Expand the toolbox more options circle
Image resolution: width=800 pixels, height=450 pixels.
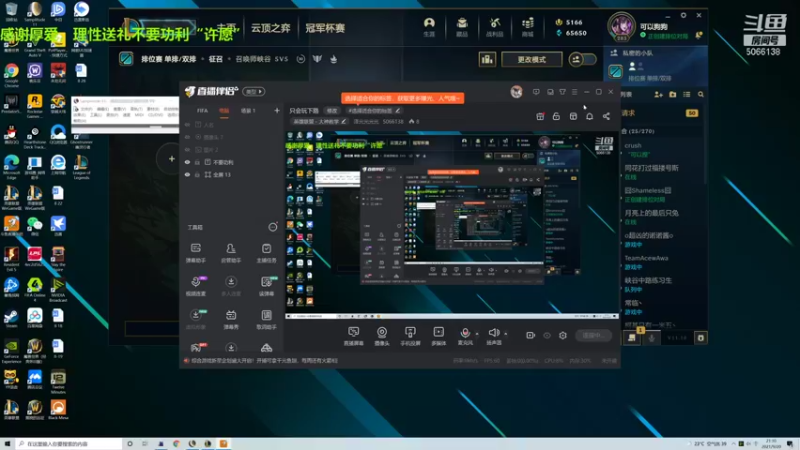pos(273,227)
